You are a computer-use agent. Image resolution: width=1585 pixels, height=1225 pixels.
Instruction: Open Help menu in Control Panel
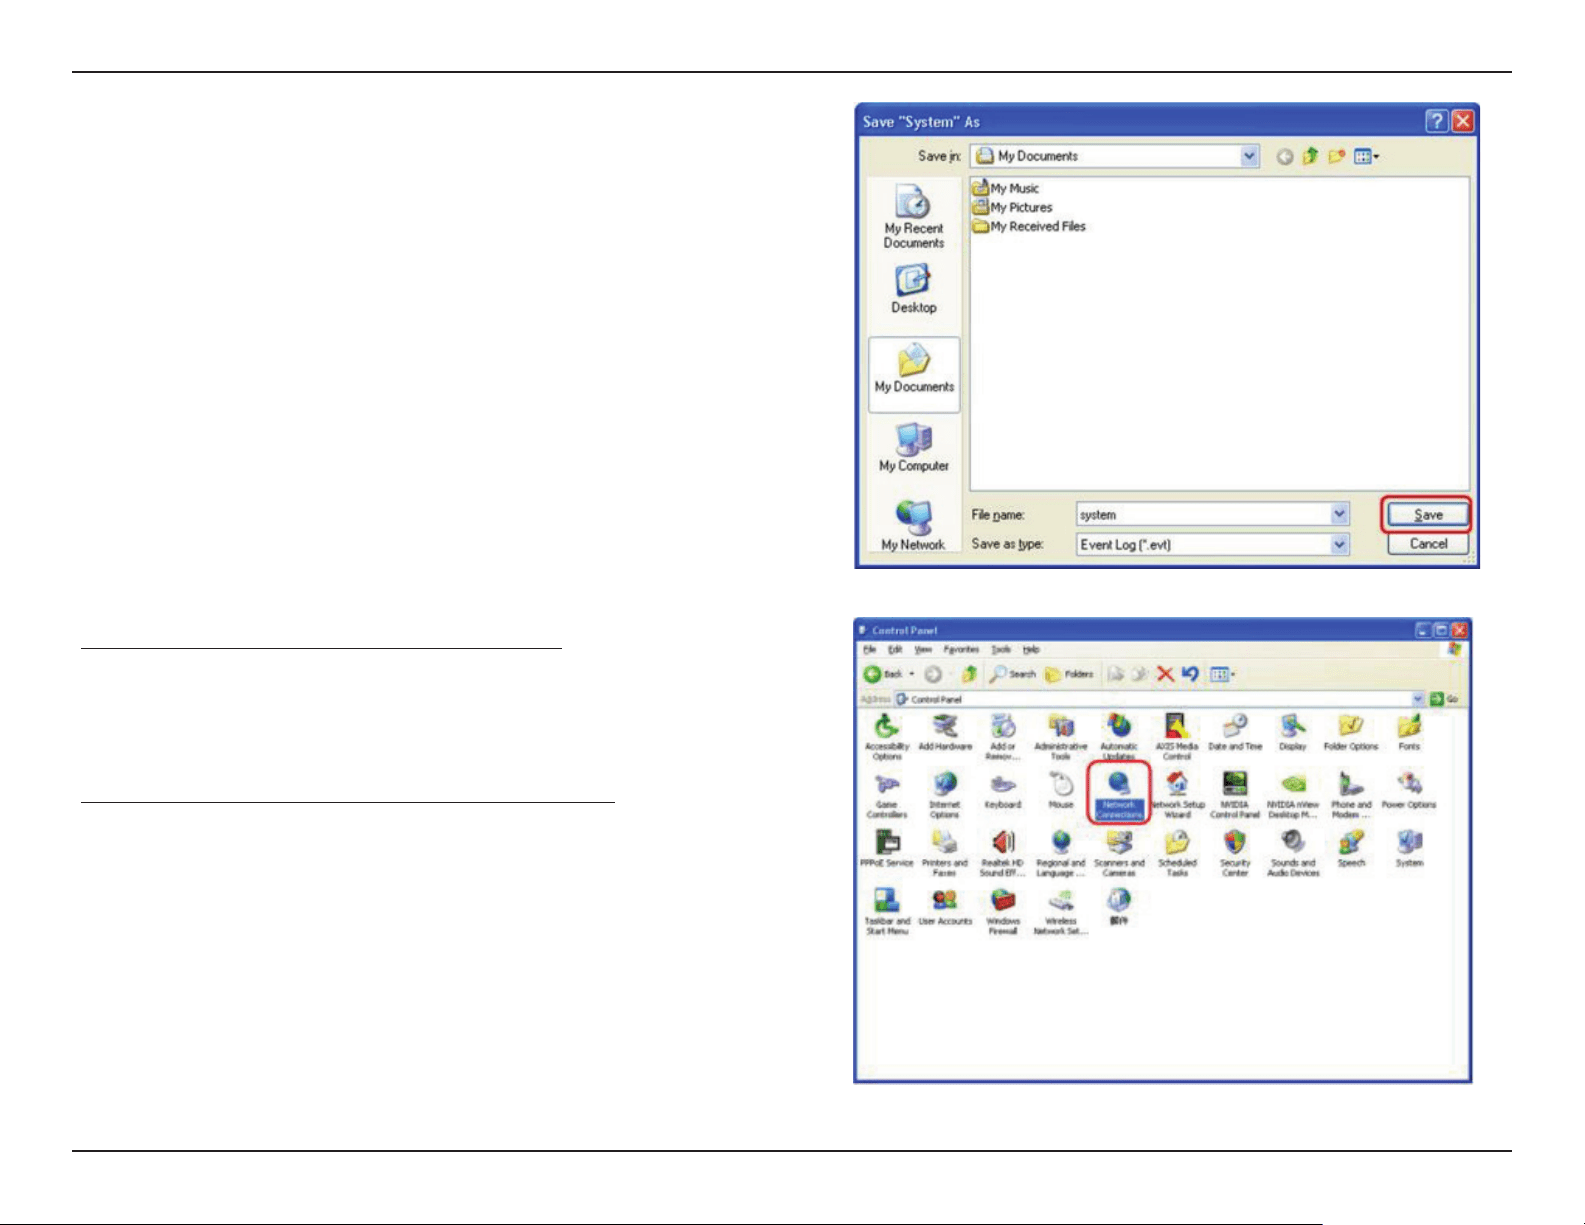pos(1031,650)
